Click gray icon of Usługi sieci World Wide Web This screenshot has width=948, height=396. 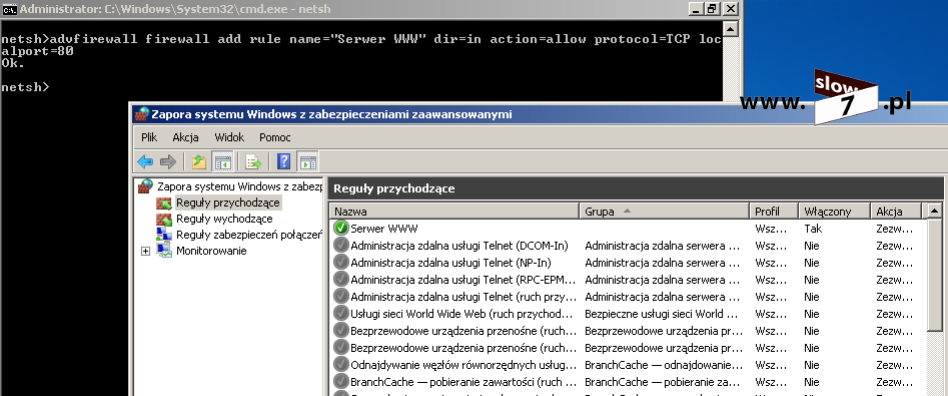[x=341, y=314]
